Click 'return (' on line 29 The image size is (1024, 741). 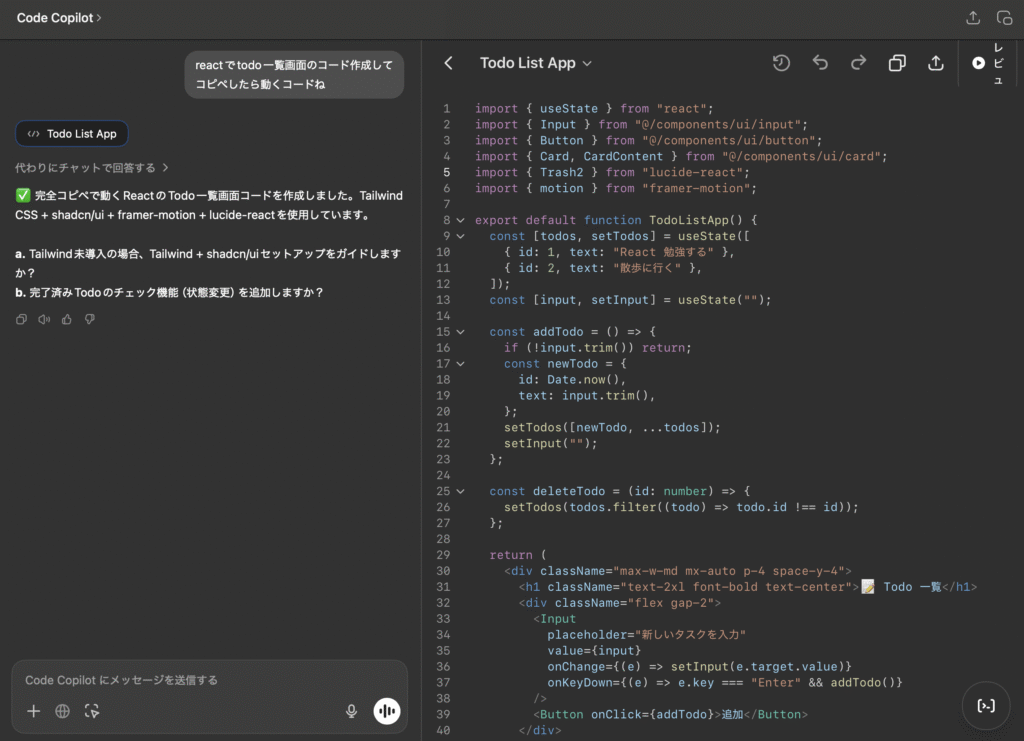[x=518, y=555]
